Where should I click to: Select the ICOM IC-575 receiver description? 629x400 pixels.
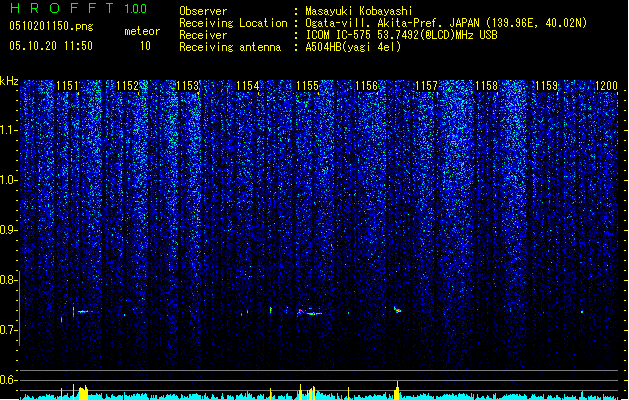pyautogui.click(x=401, y=35)
